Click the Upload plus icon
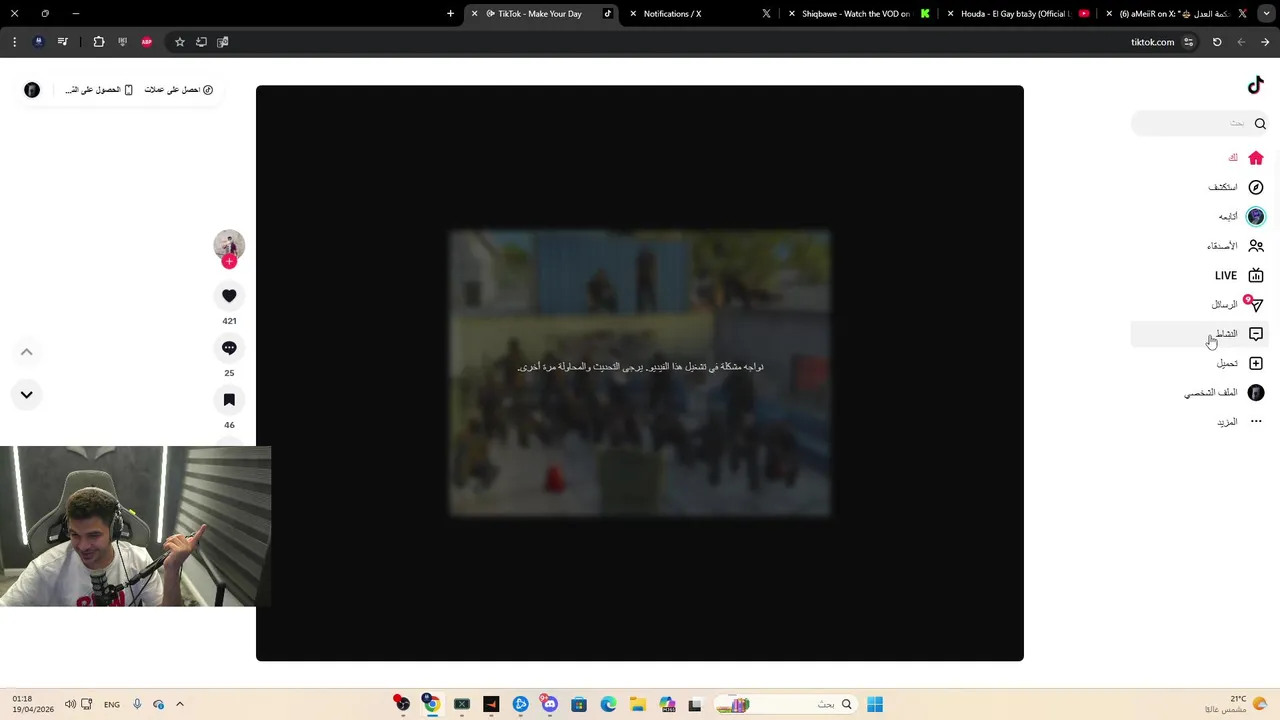Image resolution: width=1280 pixels, height=720 pixels. 1256,363
